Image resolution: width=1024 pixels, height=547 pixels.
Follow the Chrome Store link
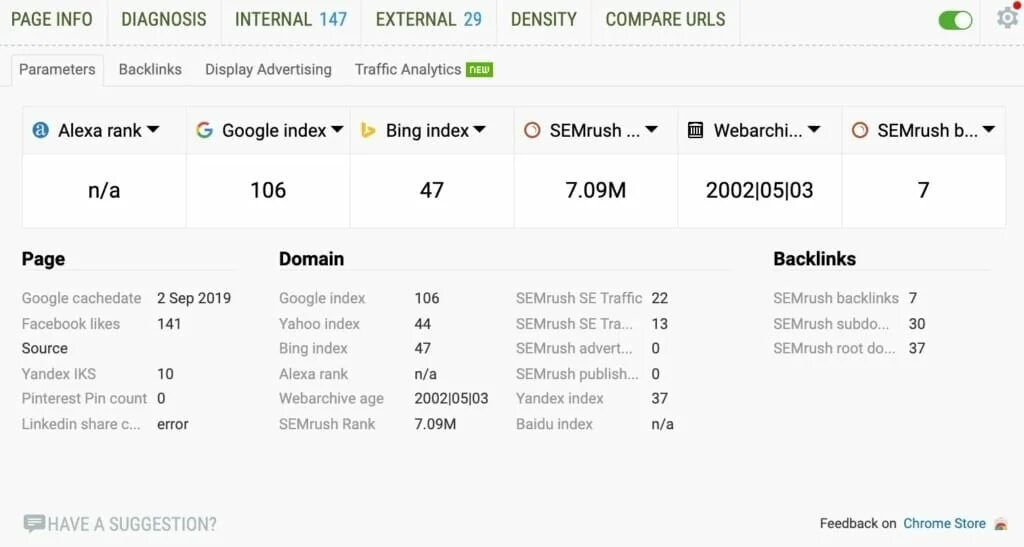click(x=944, y=524)
